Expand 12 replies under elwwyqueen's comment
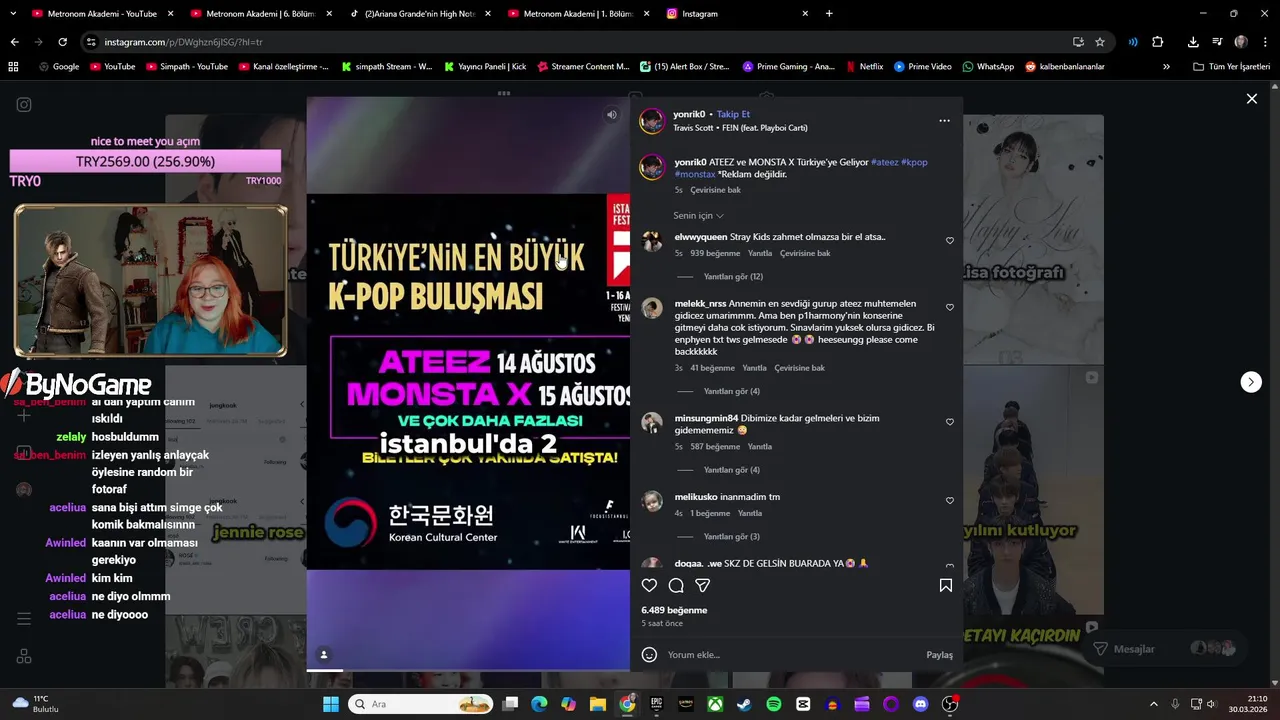The width and height of the screenshot is (1280, 720). click(733, 277)
